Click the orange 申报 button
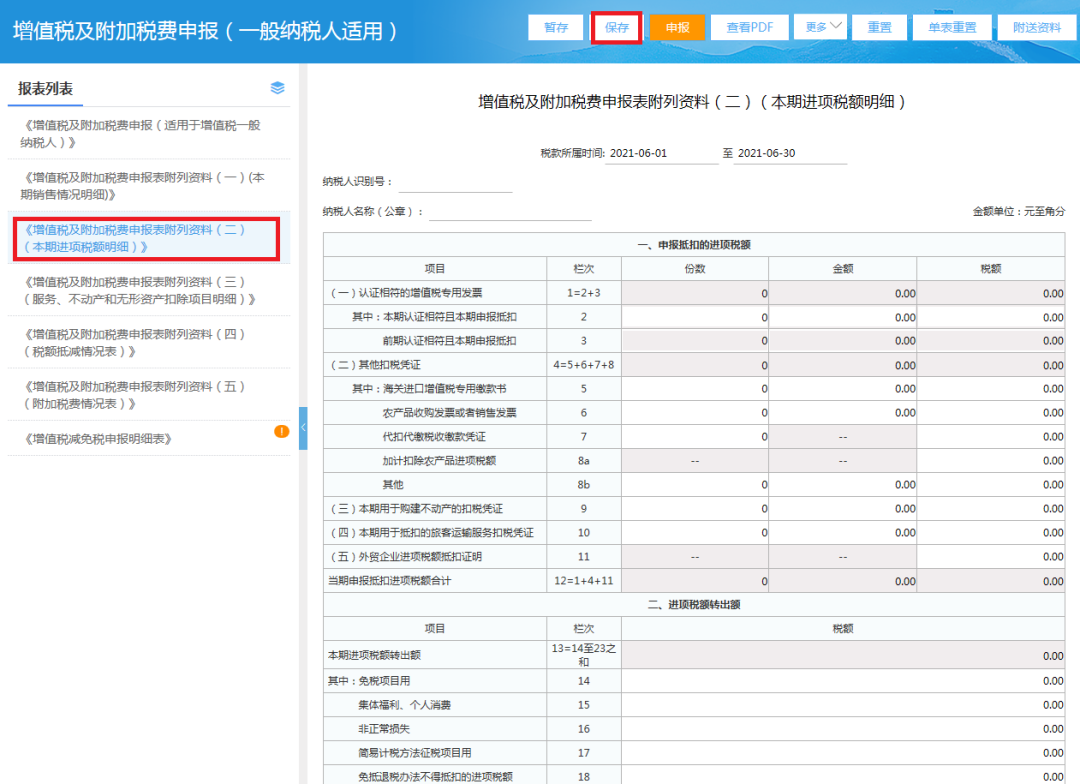 tap(678, 28)
